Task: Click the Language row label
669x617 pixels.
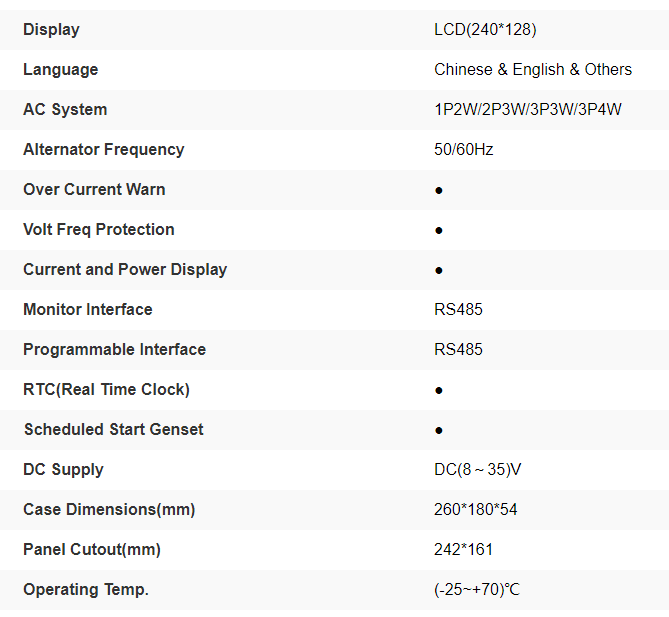Action: pyautogui.click(x=60, y=70)
